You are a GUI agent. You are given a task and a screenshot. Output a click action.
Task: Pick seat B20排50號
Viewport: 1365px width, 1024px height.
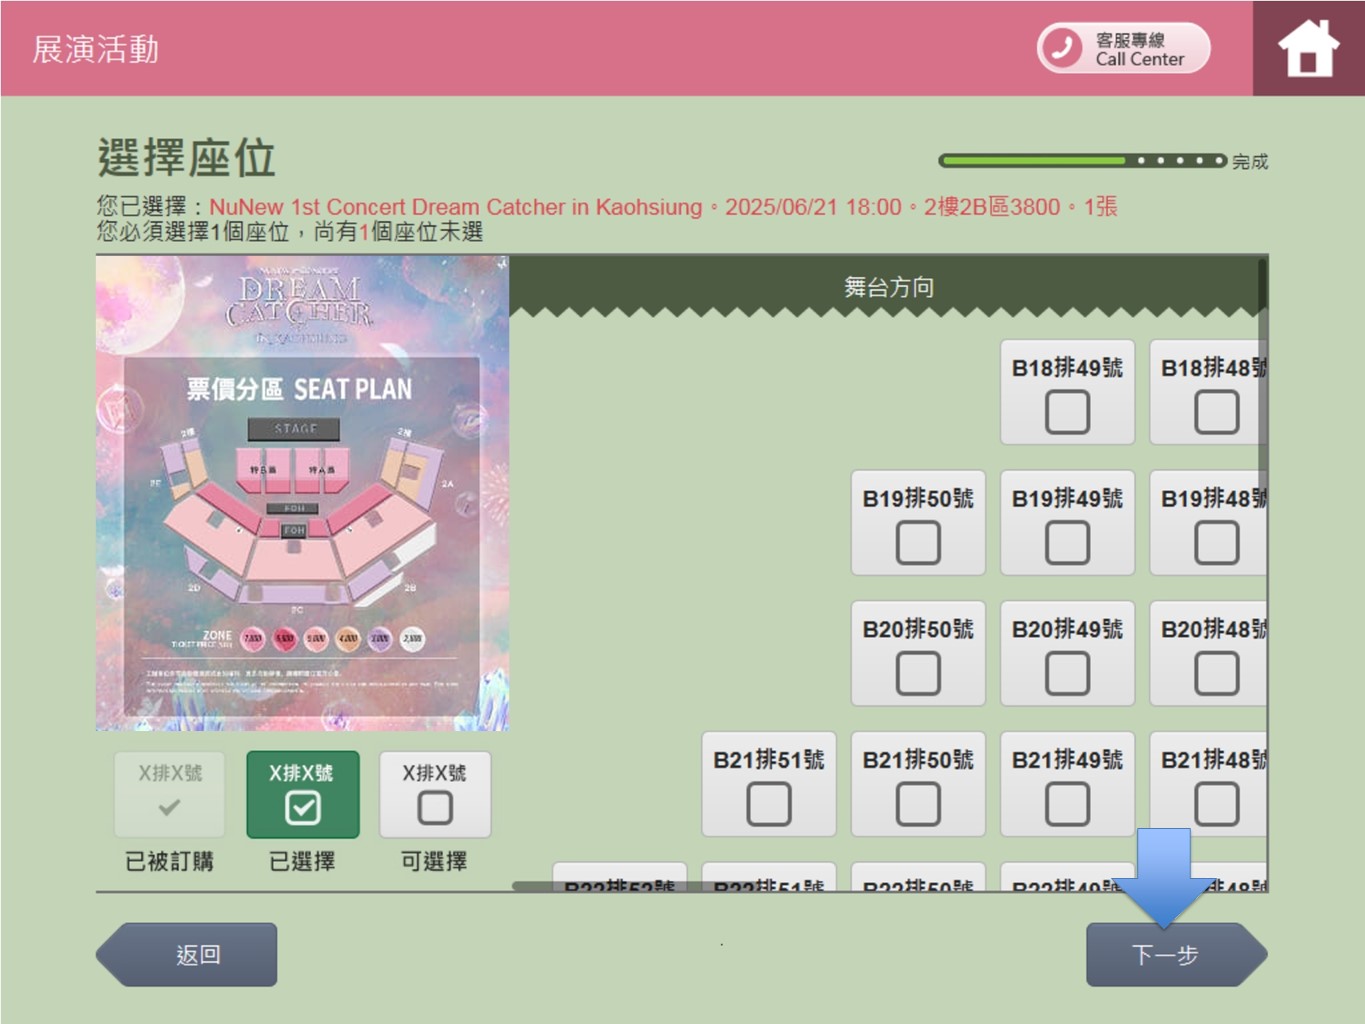(x=918, y=673)
